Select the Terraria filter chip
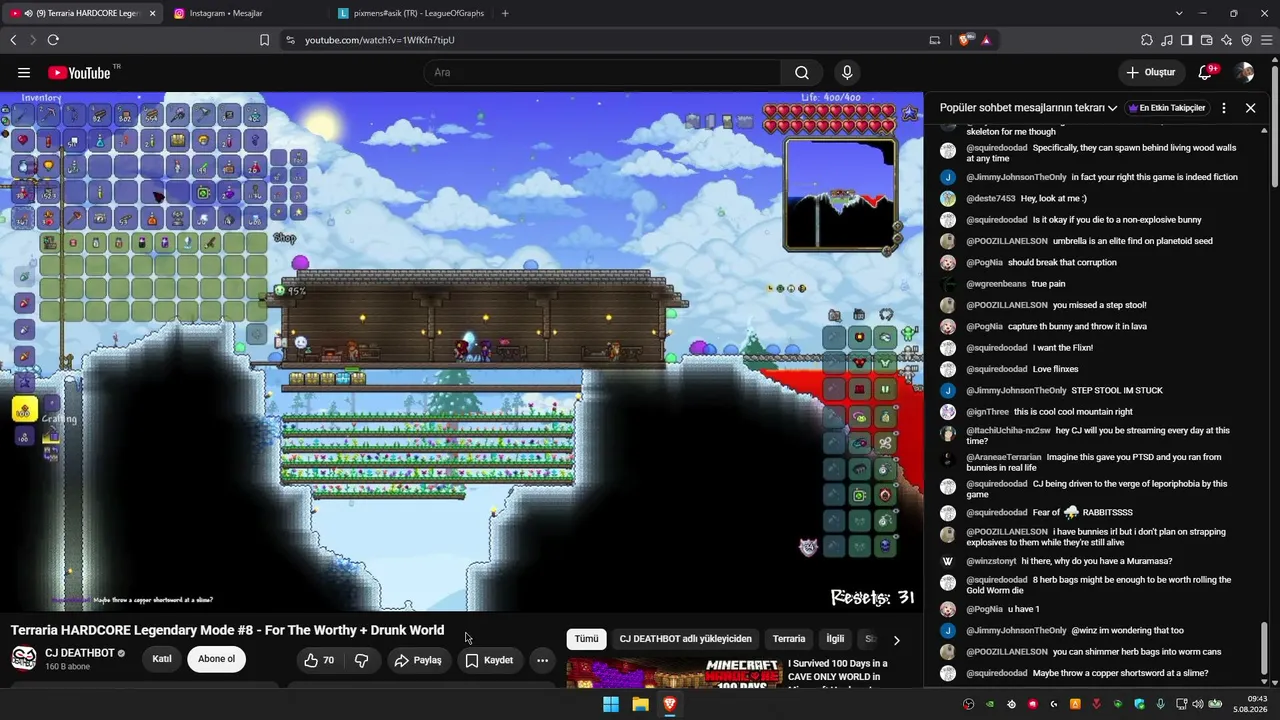 789,639
